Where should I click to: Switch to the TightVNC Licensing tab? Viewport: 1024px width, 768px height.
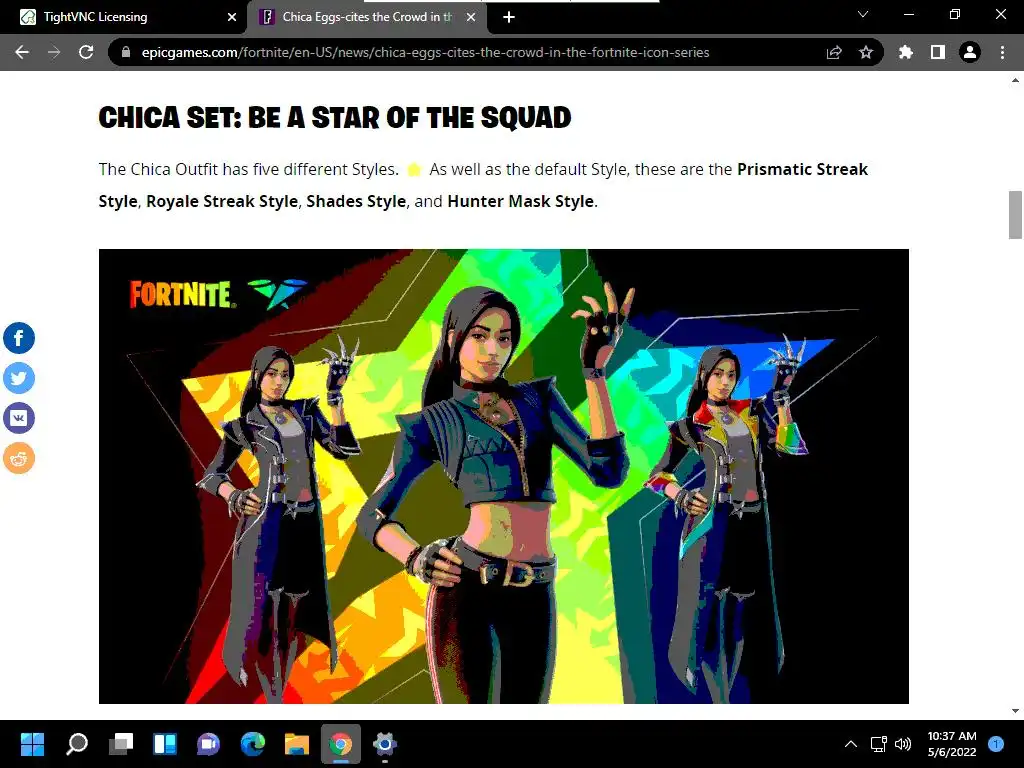tap(123, 17)
